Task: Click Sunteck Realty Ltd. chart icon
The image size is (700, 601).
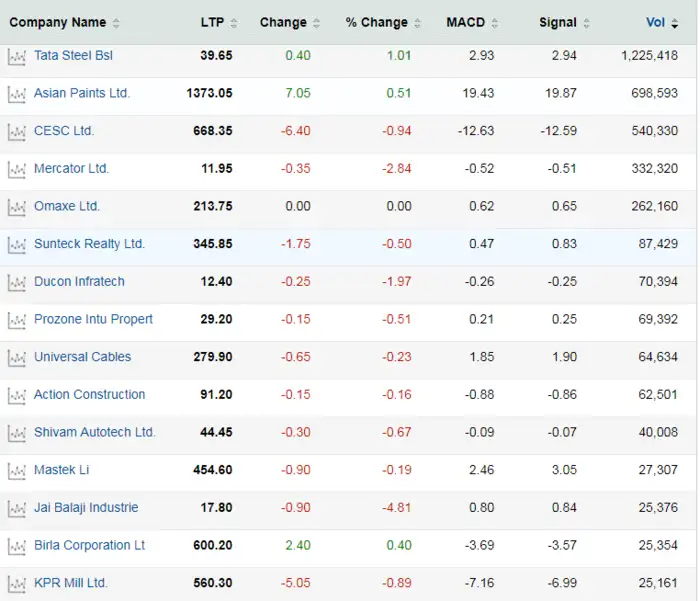Action: click(x=15, y=245)
